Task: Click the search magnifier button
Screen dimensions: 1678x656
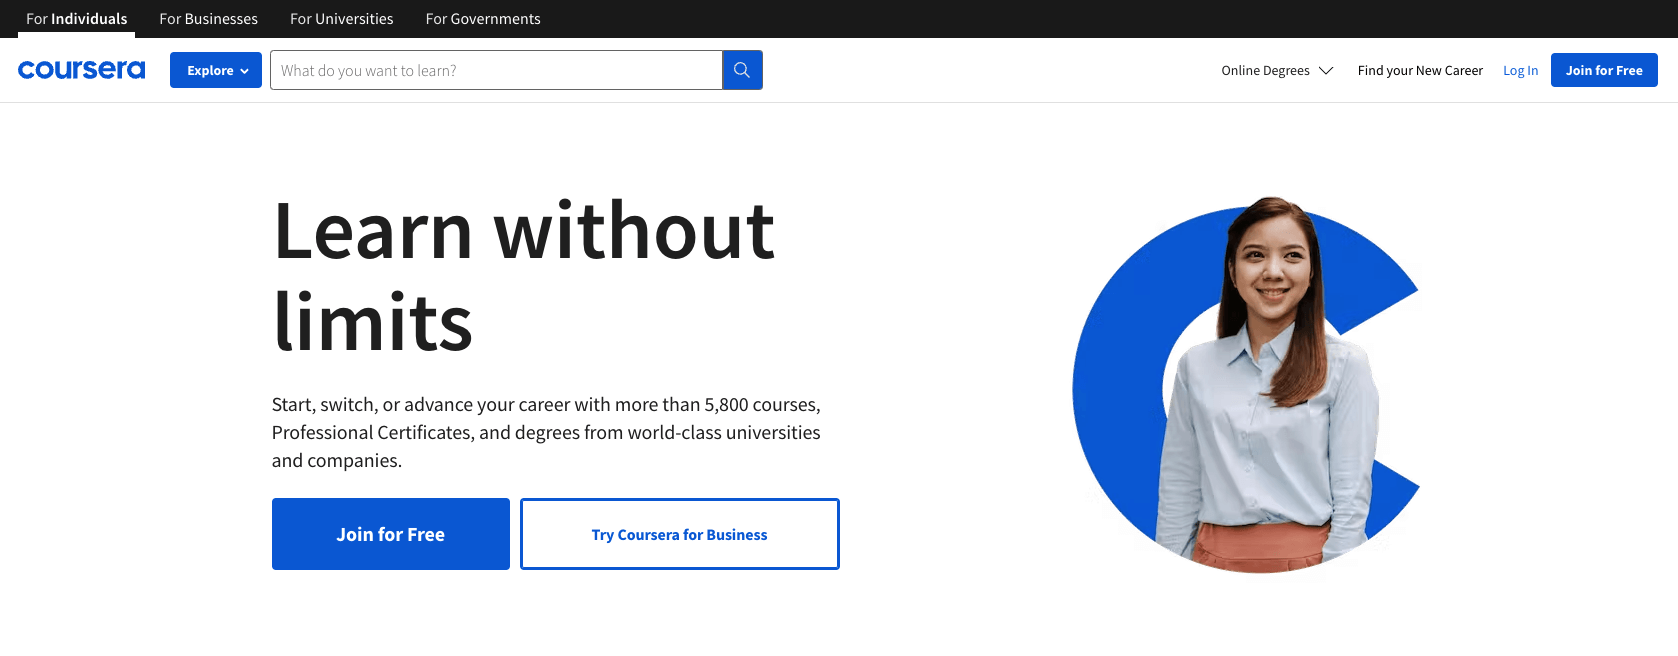Action: pyautogui.click(x=742, y=70)
